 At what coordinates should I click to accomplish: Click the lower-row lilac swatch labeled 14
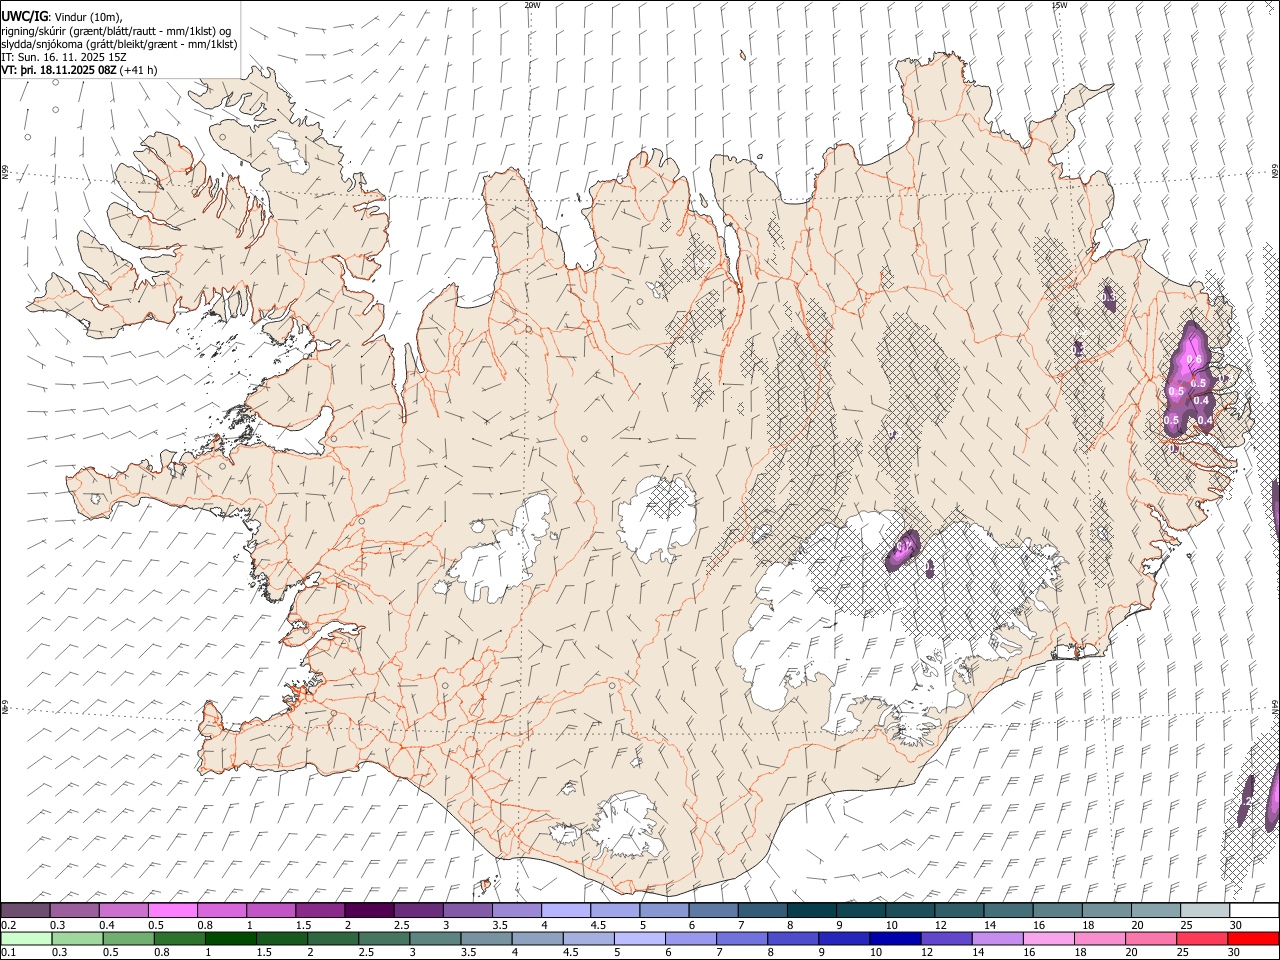click(996, 938)
